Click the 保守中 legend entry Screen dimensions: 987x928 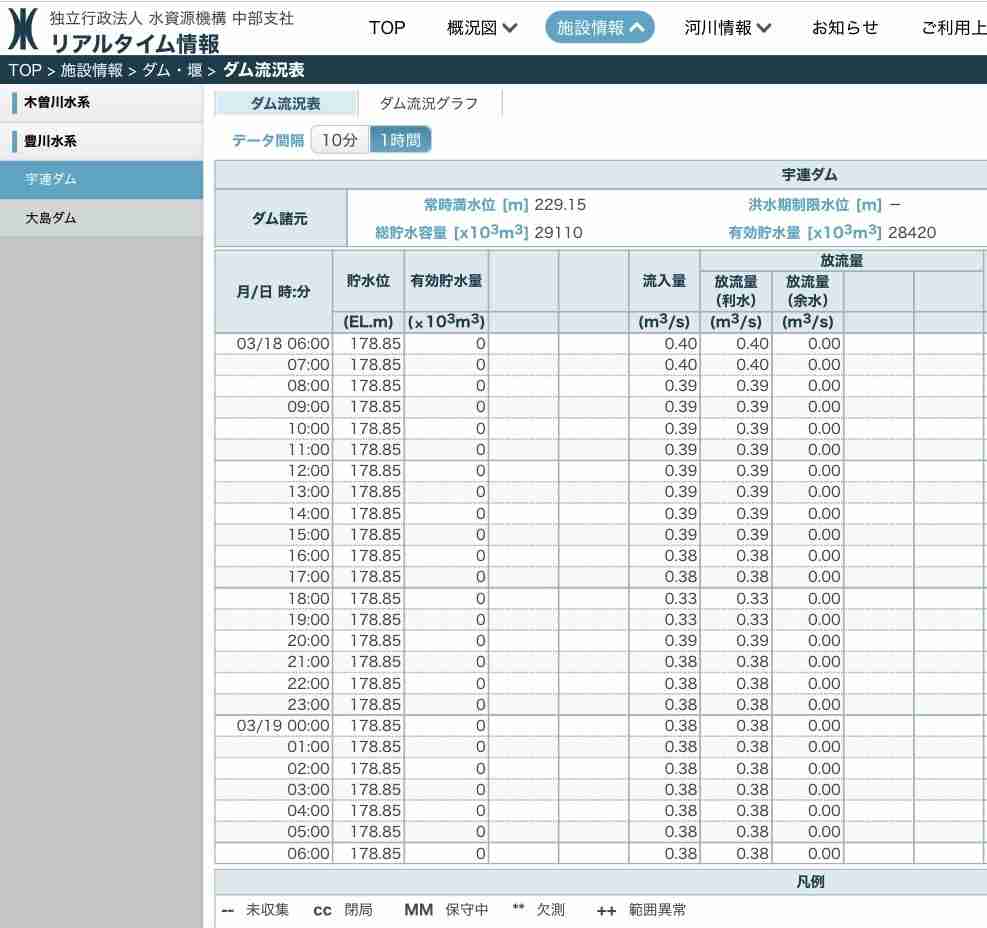466,910
